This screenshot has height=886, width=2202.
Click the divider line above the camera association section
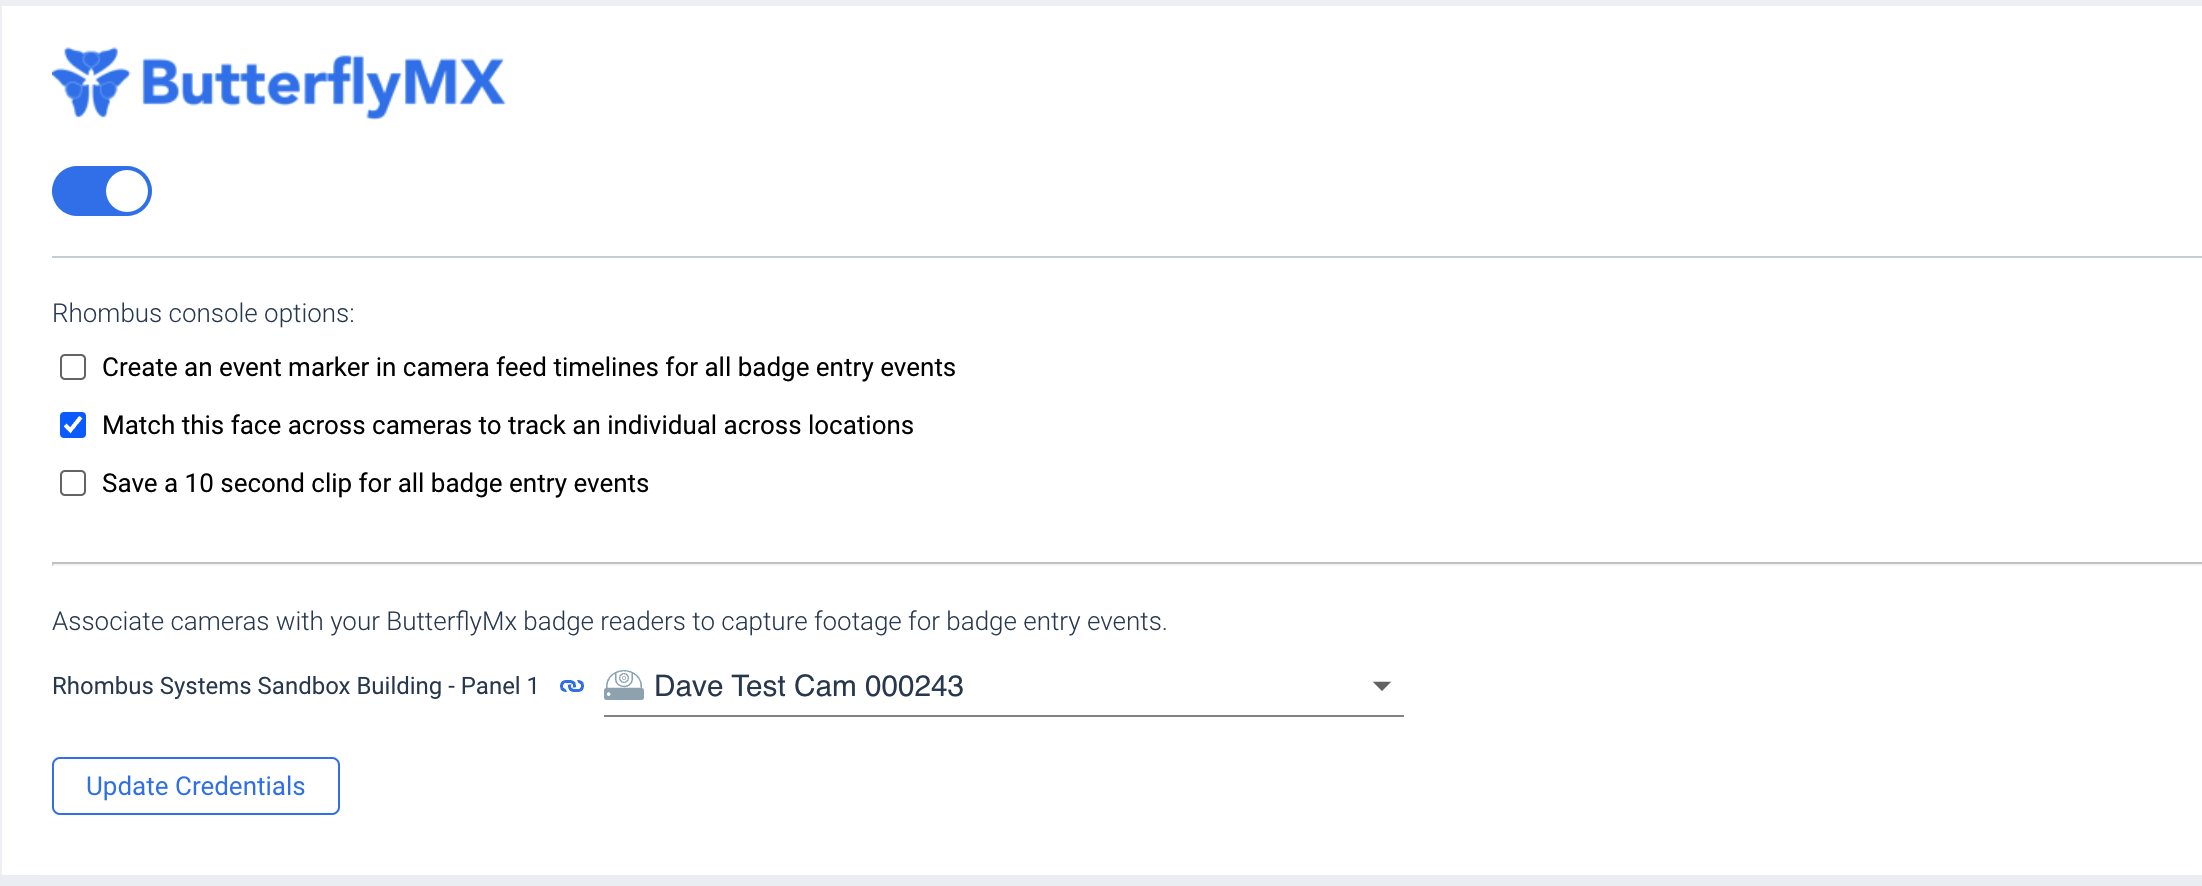point(1127,563)
